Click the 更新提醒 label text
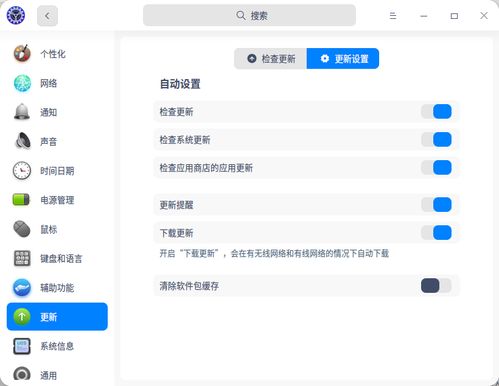Screen dimensions: 499x386 click(176, 205)
